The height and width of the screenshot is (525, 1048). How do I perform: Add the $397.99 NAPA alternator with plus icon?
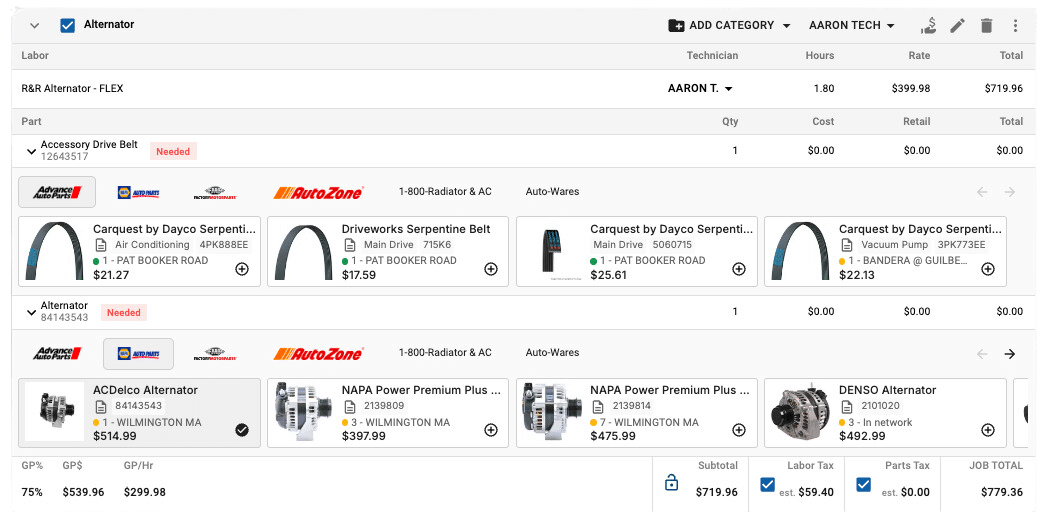coord(491,430)
